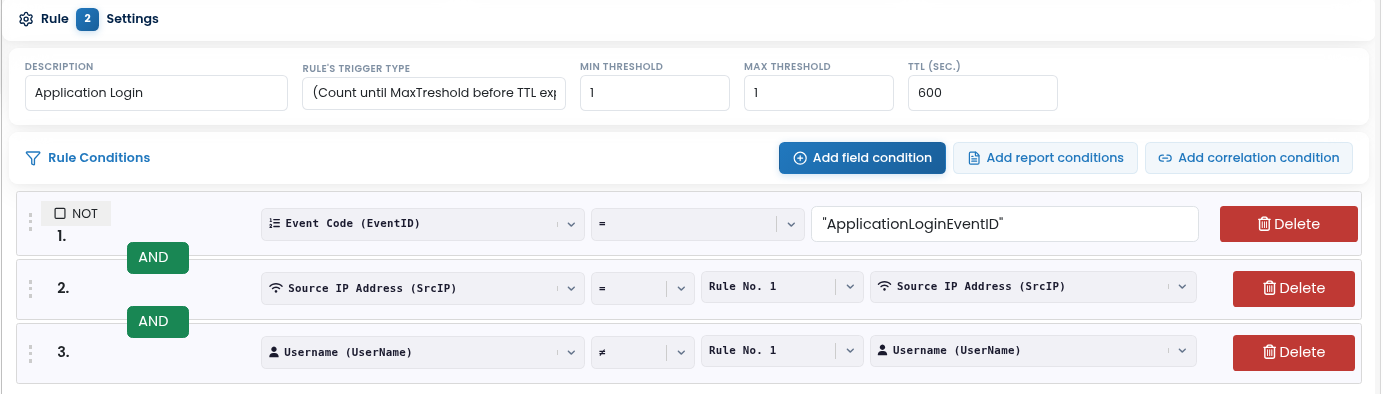
Task: Click Add field condition button
Action: coord(862,158)
